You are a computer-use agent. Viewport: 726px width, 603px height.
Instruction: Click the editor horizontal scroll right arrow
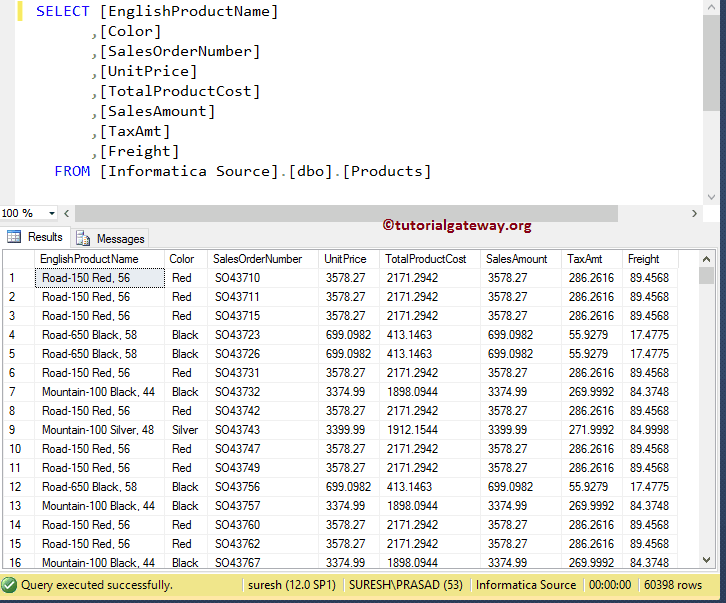pos(694,214)
